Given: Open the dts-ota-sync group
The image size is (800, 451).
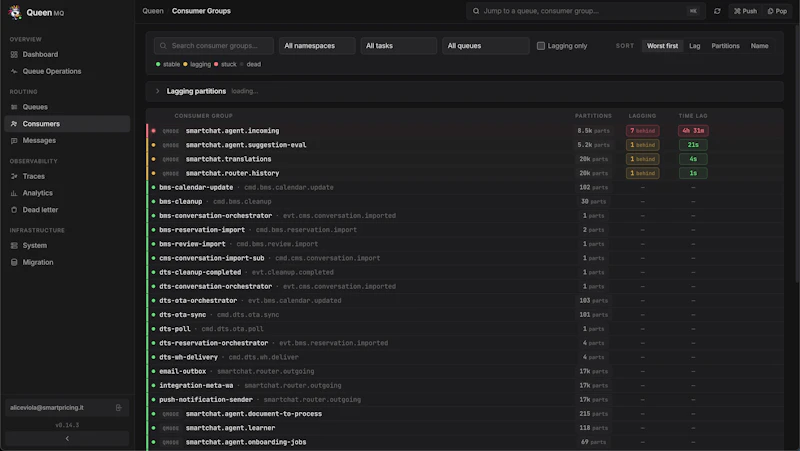Looking at the screenshot, I should tap(182, 315).
